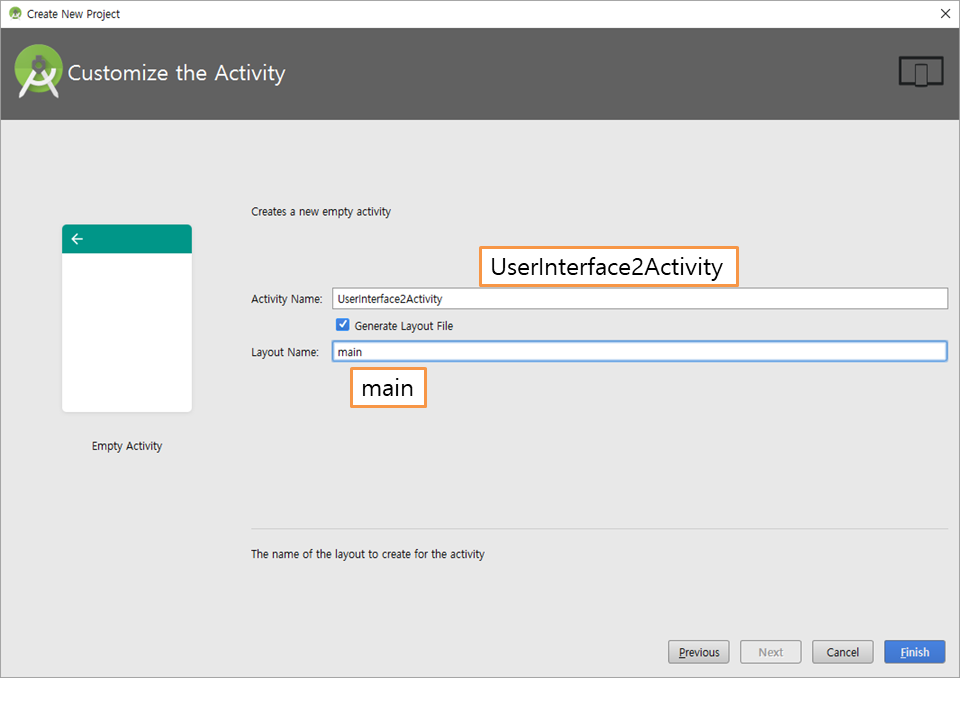
Task: Click the Android Studio logo in header
Action: pos(38,73)
